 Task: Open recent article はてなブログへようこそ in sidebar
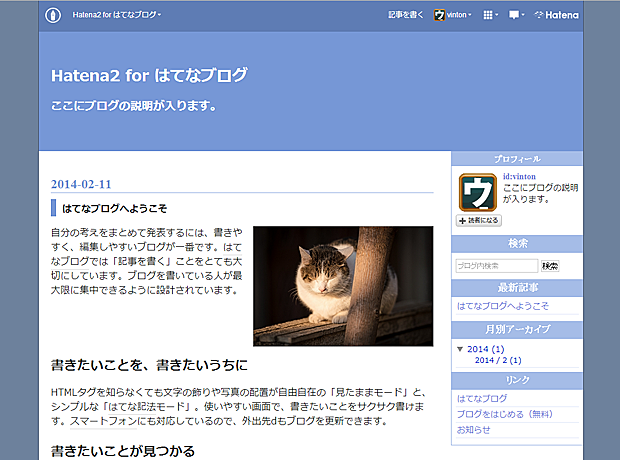(503, 306)
